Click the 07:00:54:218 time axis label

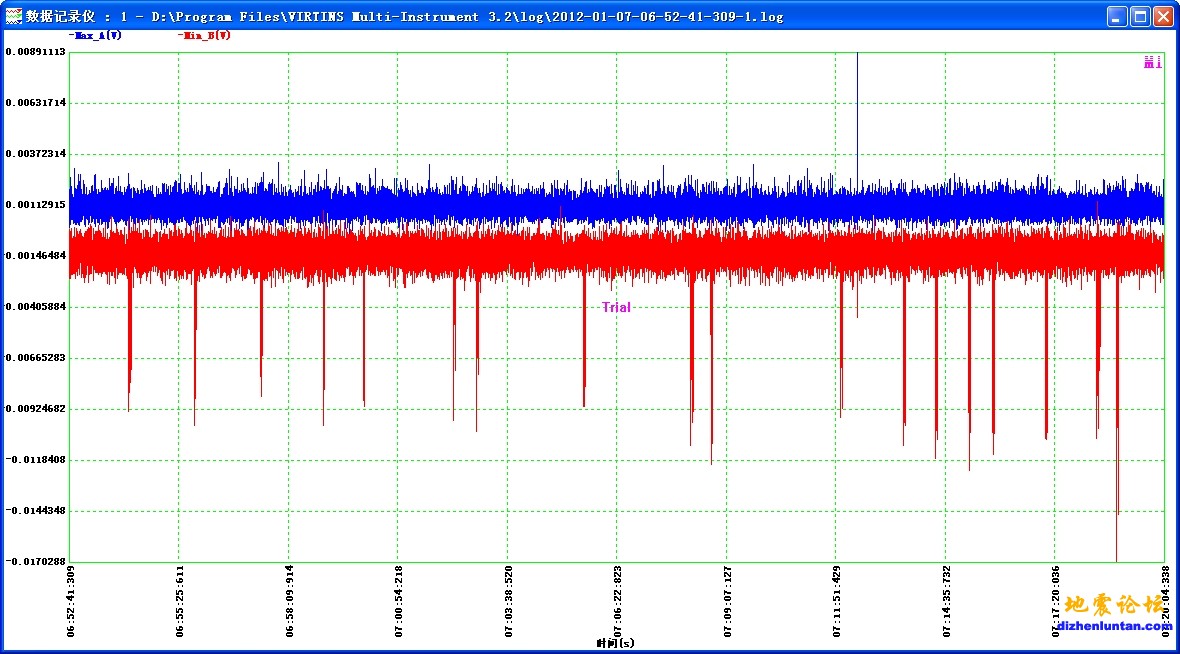pos(399,601)
